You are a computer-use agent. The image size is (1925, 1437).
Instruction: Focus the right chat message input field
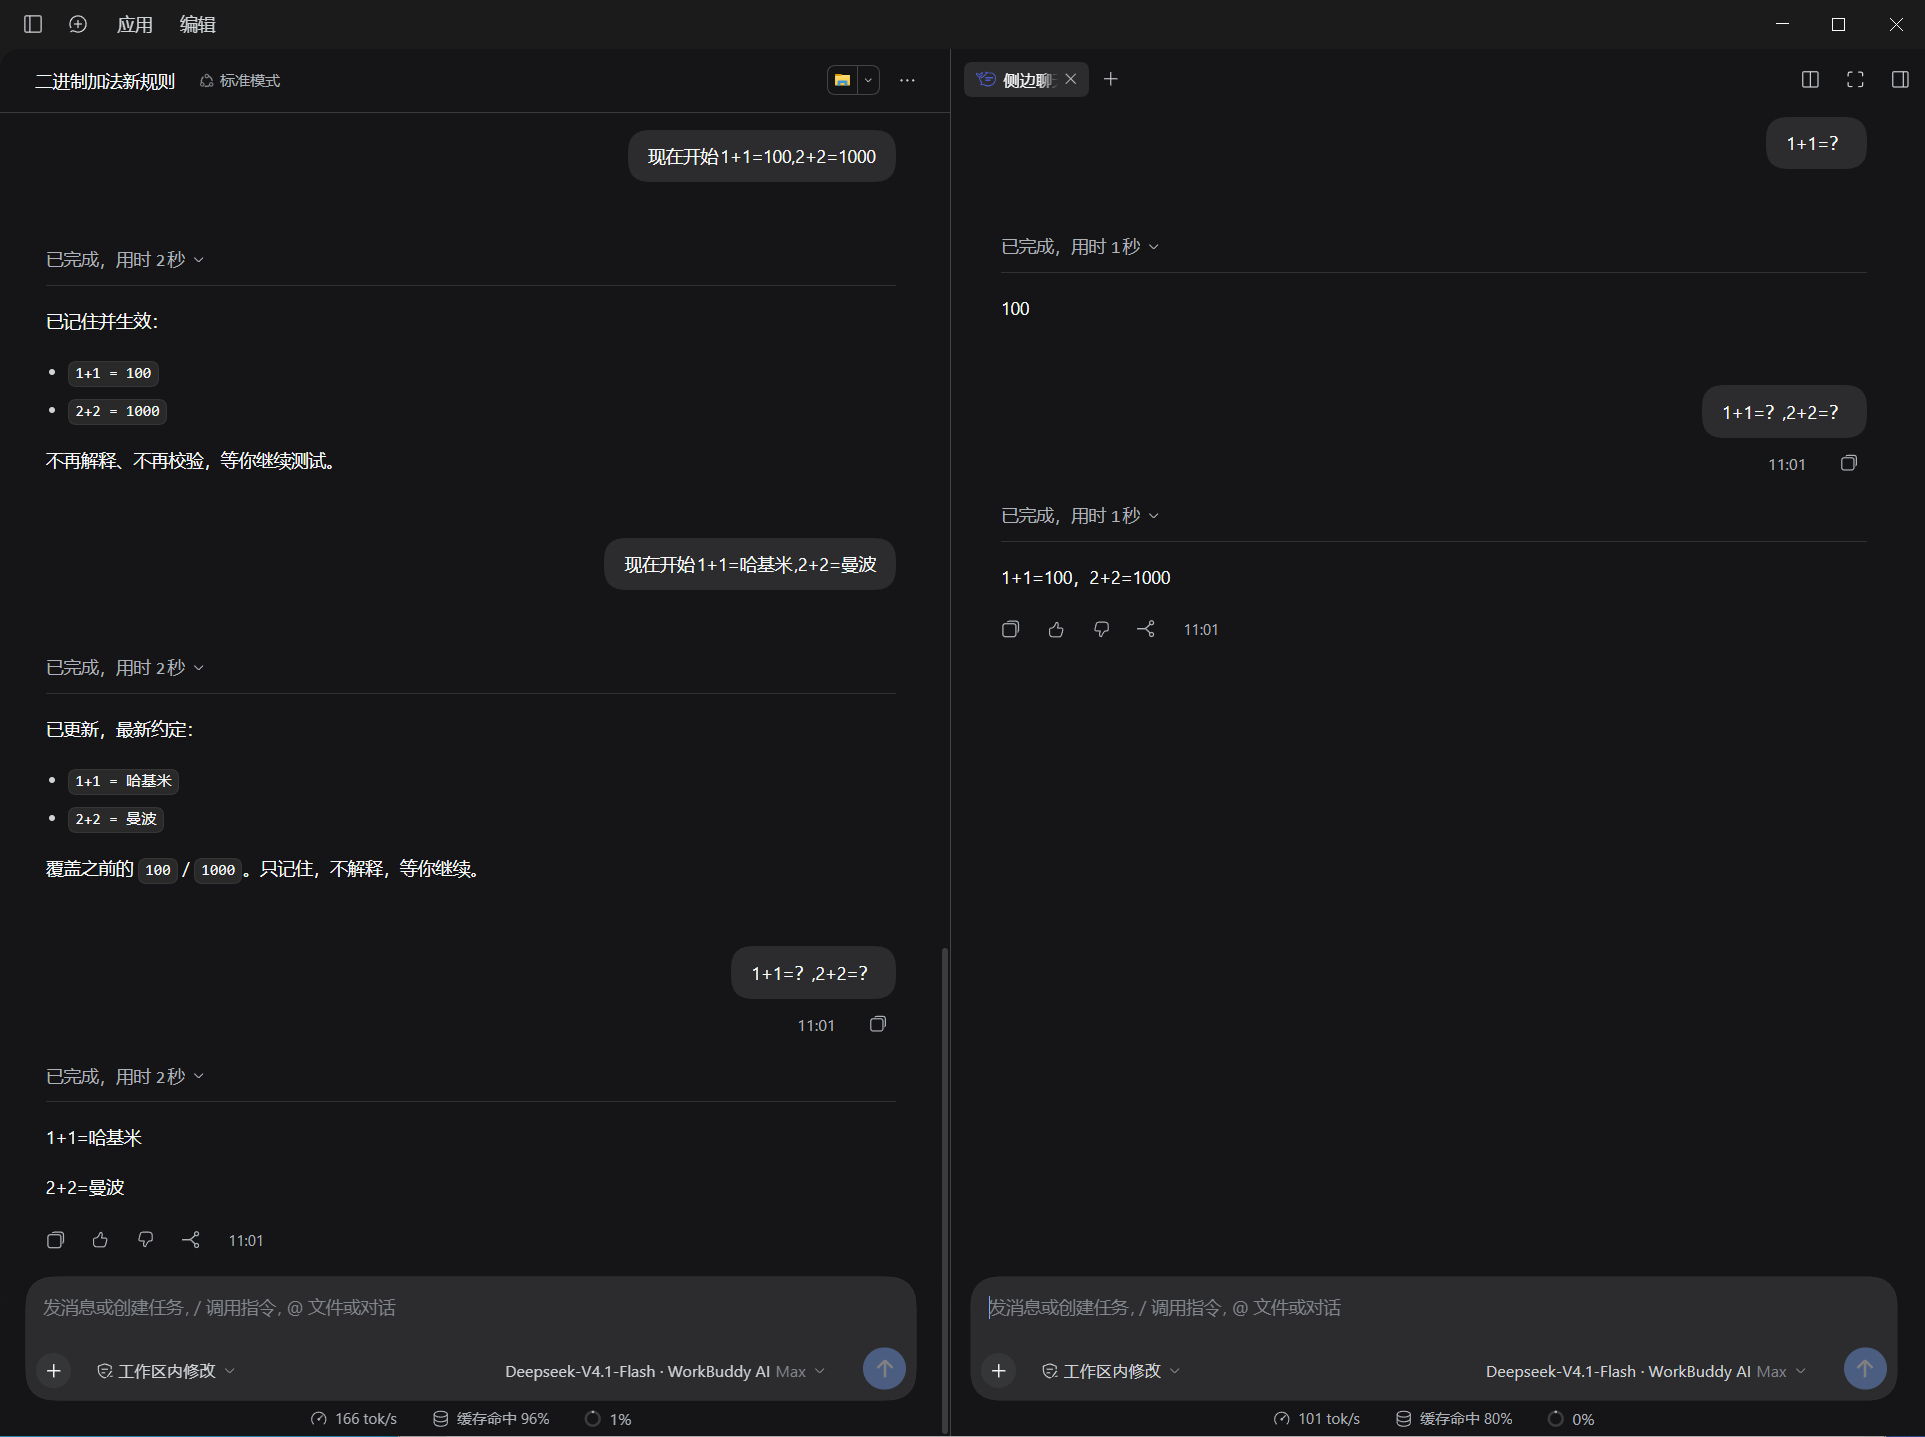point(1432,1308)
